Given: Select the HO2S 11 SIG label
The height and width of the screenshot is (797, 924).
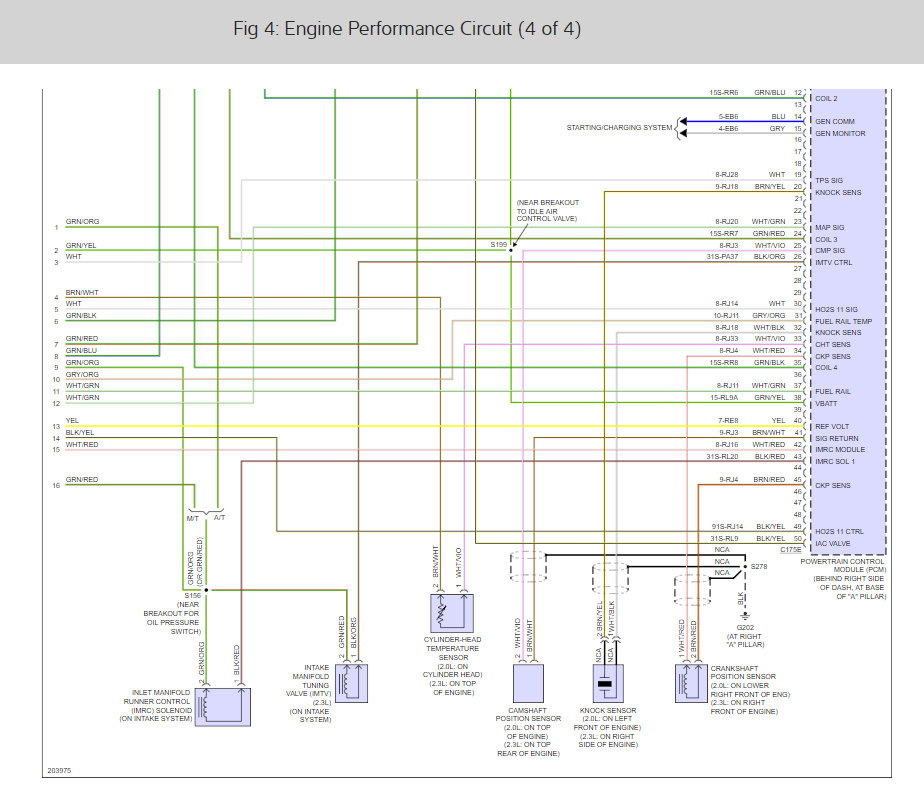Looking at the screenshot, I should click(x=836, y=309).
